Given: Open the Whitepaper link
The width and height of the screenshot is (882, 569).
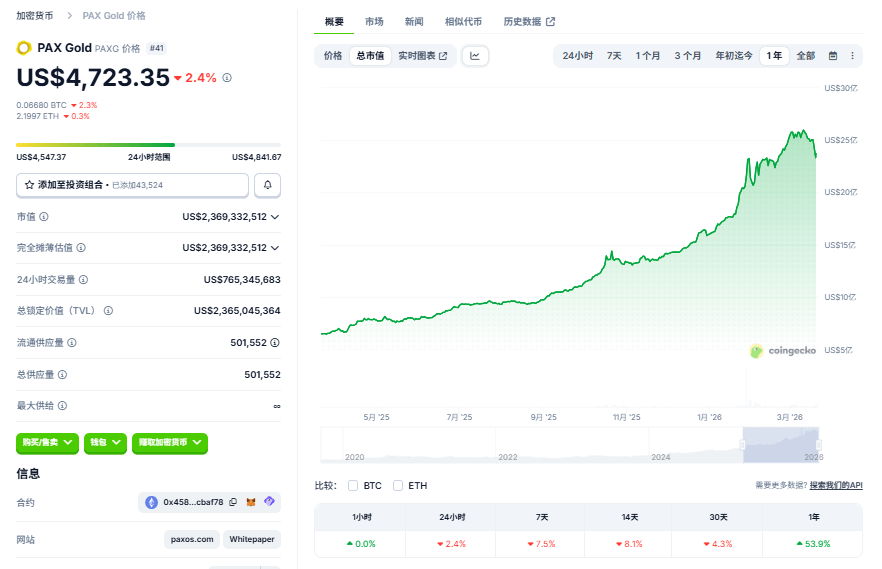Looking at the screenshot, I should [x=251, y=539].
